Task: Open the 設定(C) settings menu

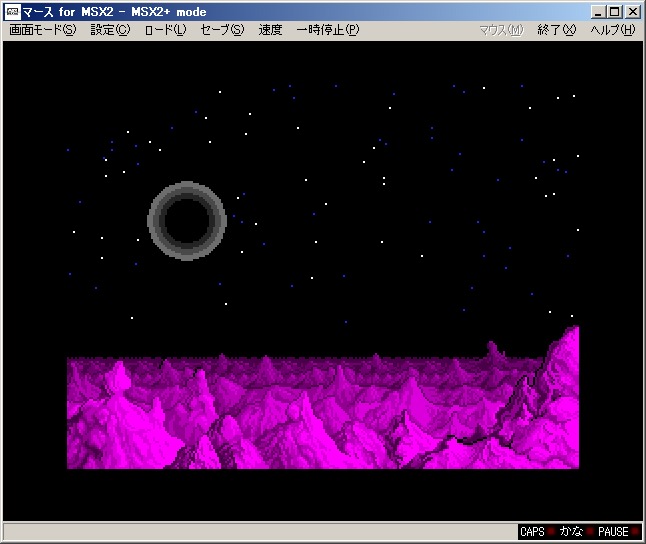Action: tap(110, 30)
